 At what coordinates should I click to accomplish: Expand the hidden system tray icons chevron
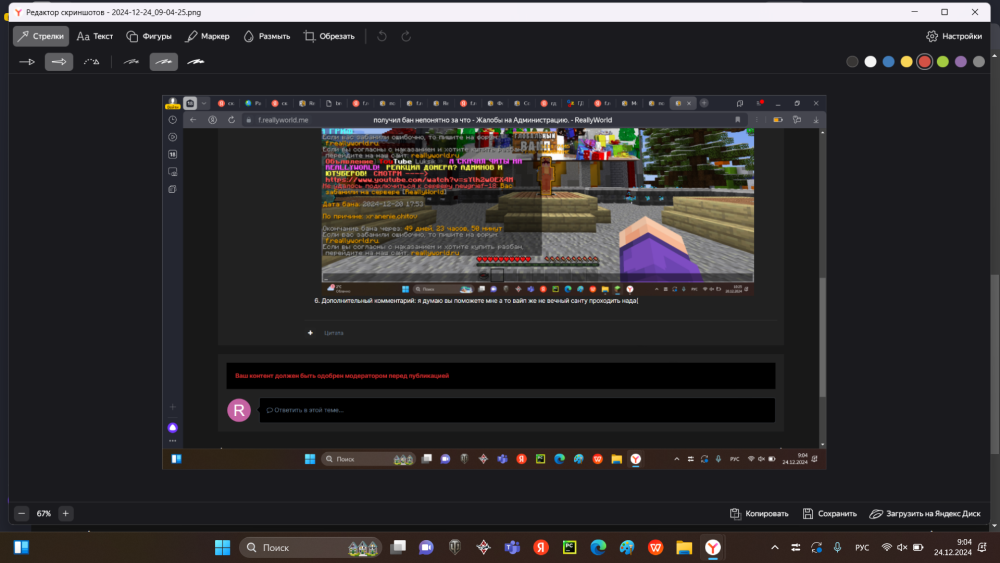775,548
